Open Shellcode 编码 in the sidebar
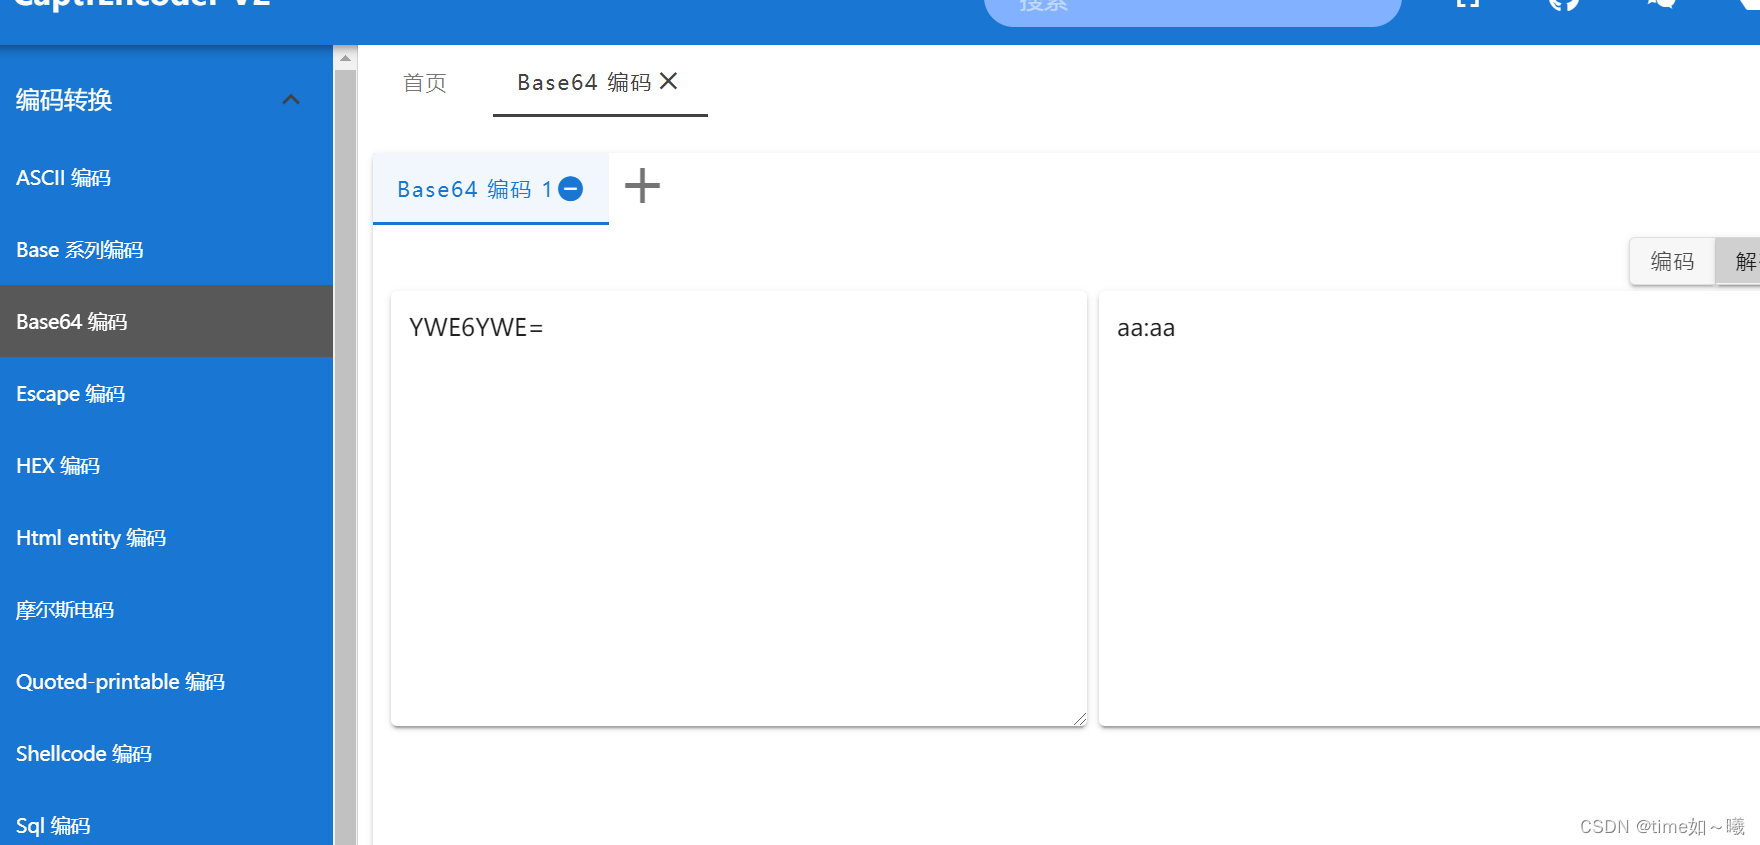The image size is (1760, 845). tap(166, 754)
